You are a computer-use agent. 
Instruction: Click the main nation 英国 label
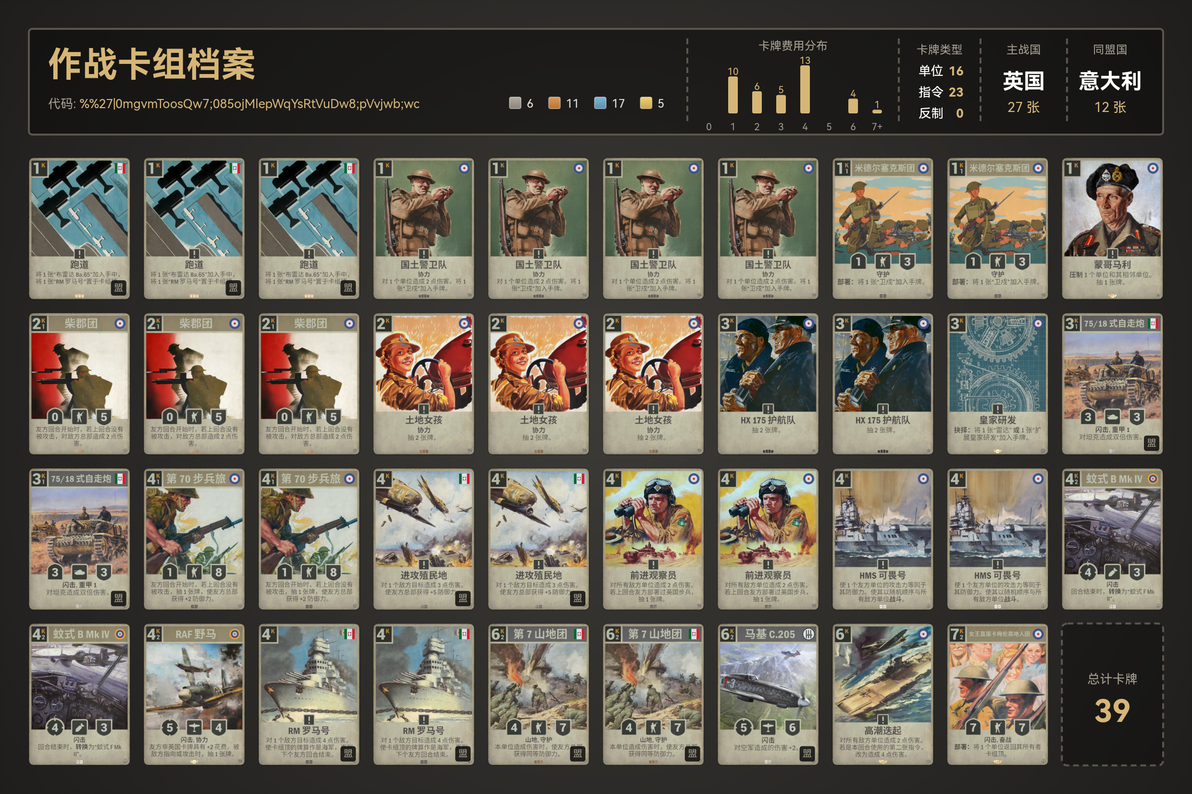pyautogui.click(x=1023, y=81)
